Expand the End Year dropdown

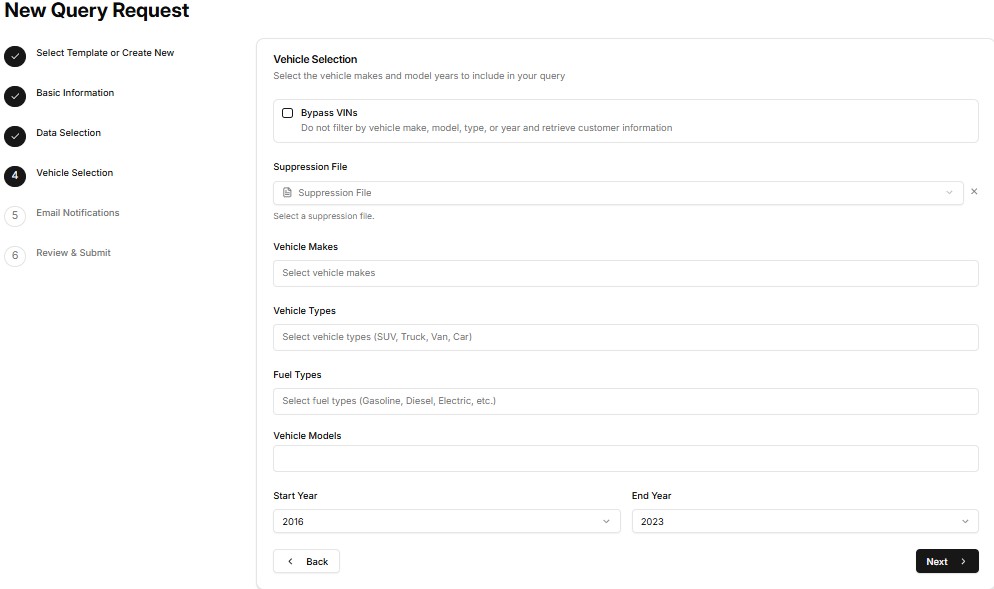(x=805, y=521)
